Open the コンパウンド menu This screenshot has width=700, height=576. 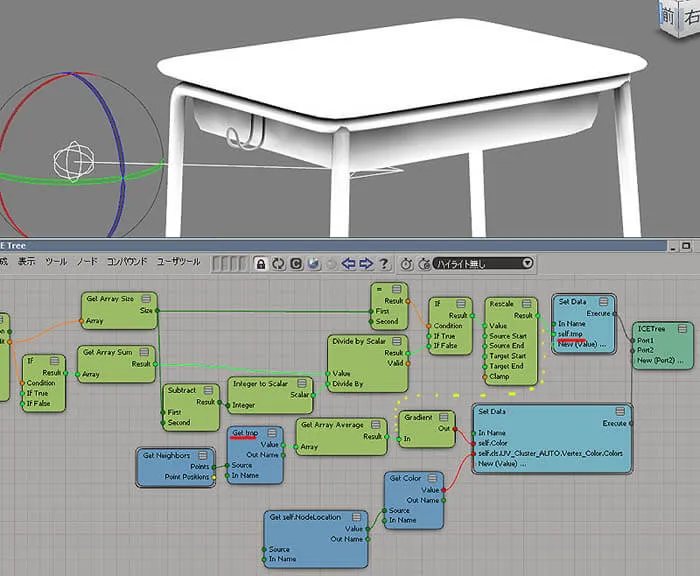point(126,261)
